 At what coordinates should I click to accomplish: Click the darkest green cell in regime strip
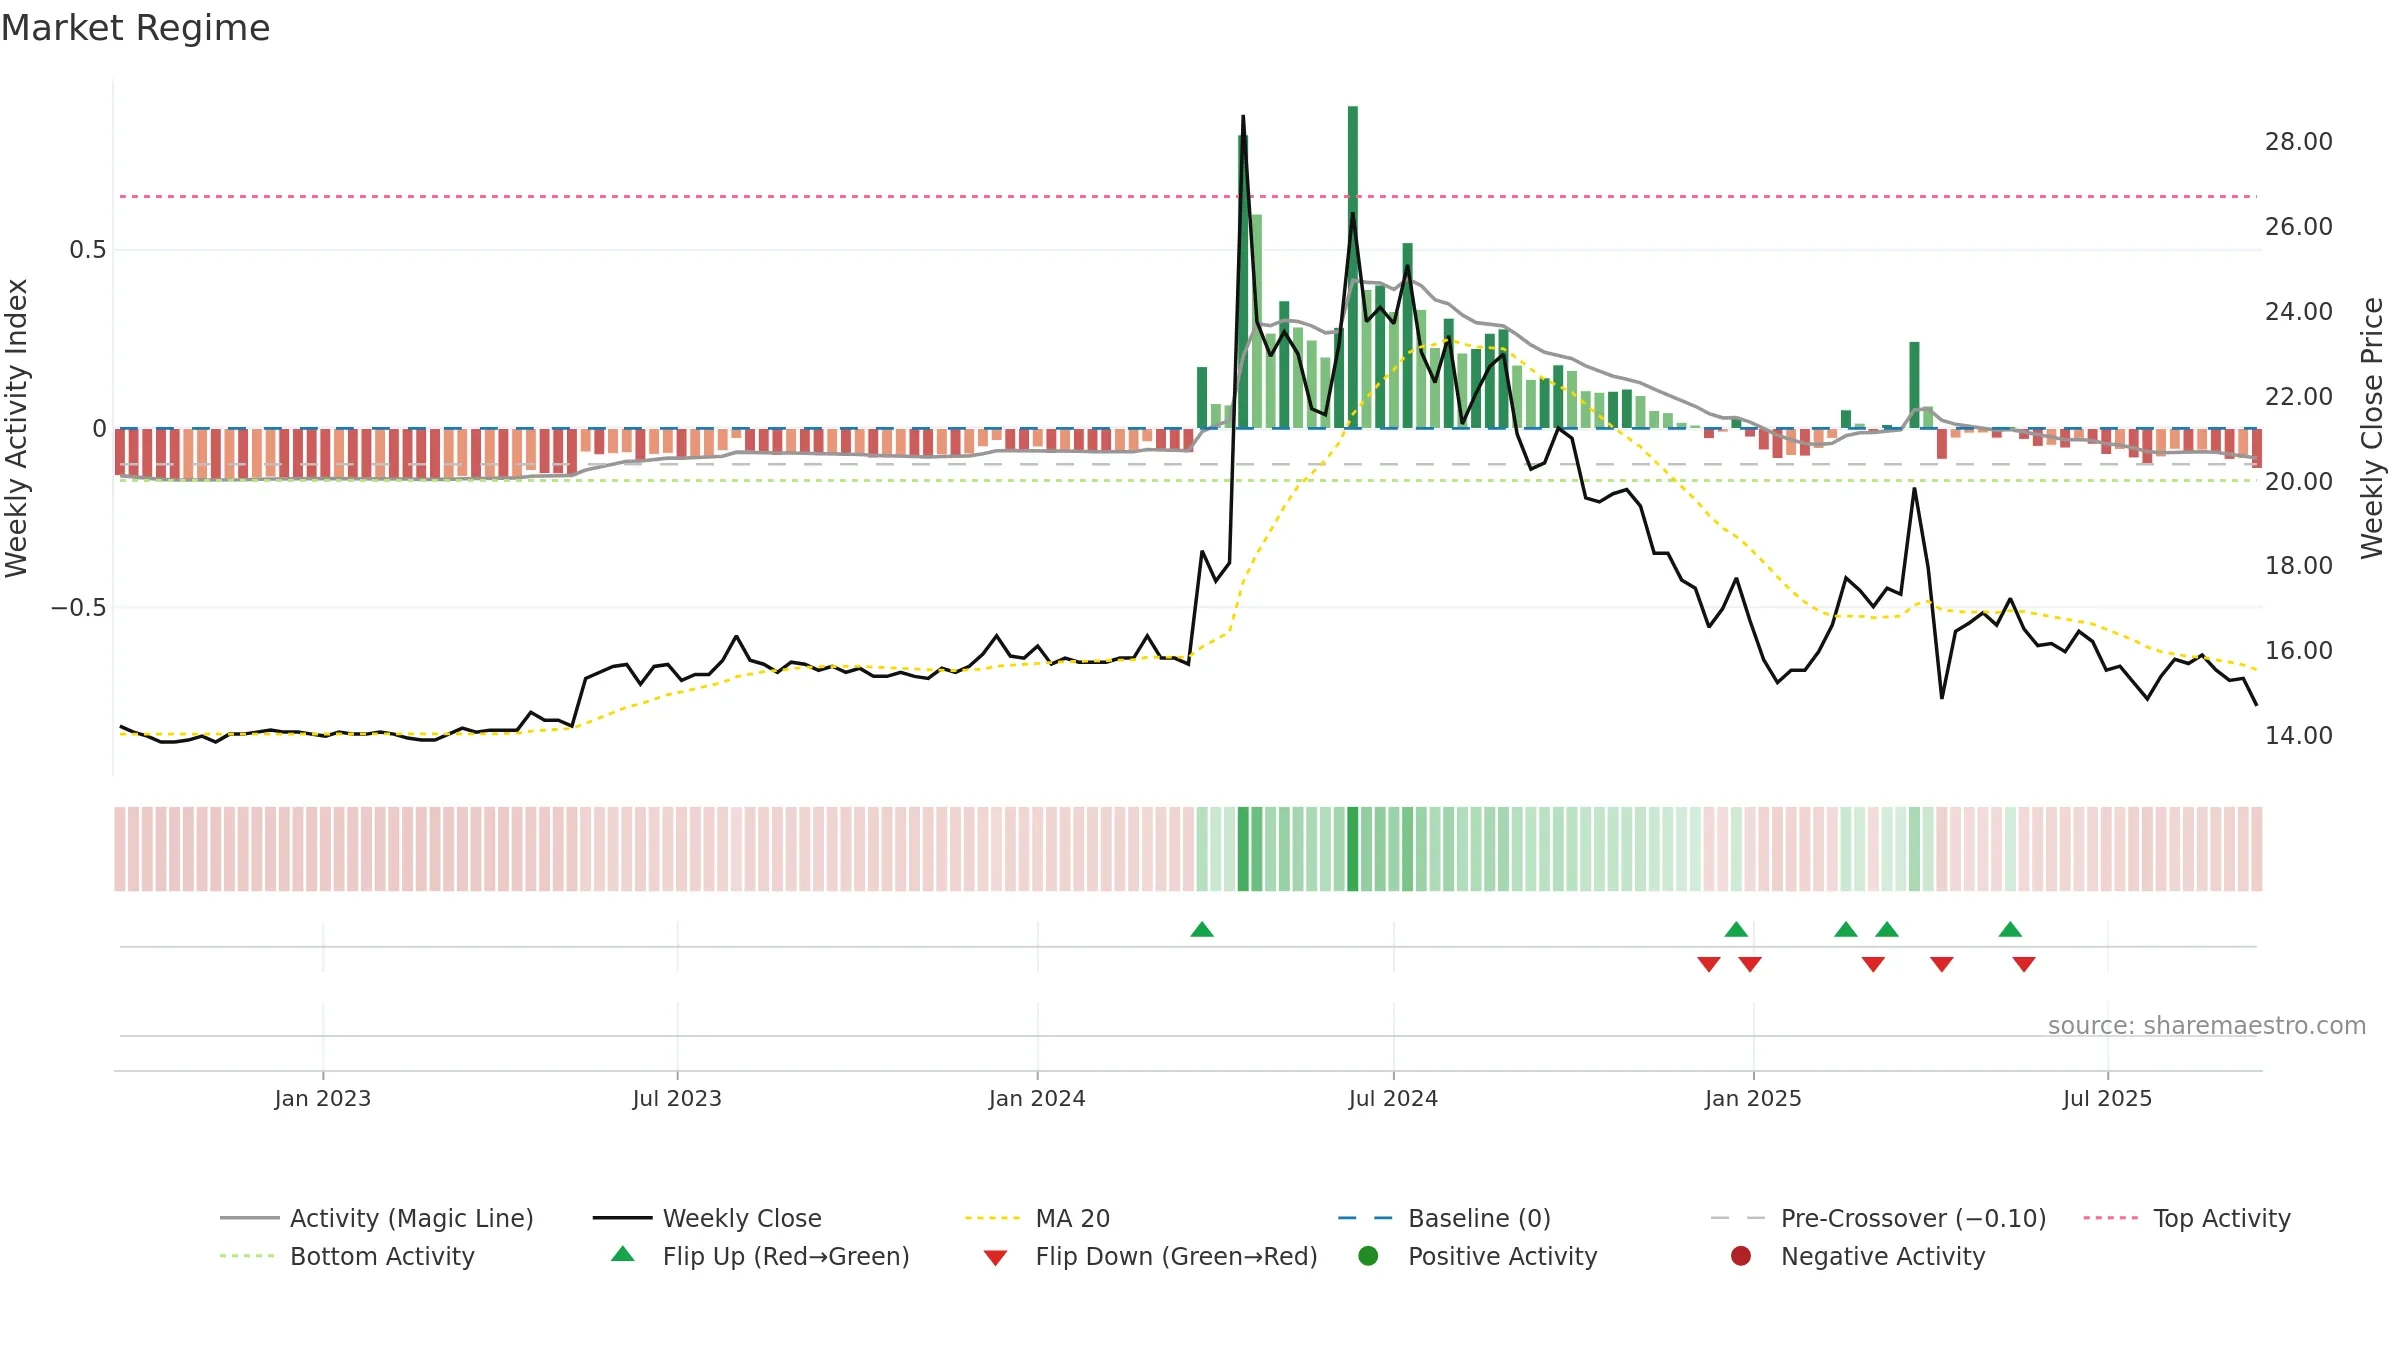1353,849
